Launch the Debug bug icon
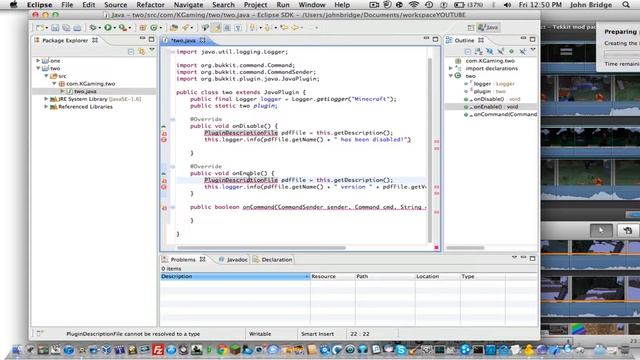The height and width of the screenshot is (360, 640). click(x=93, y=28)
